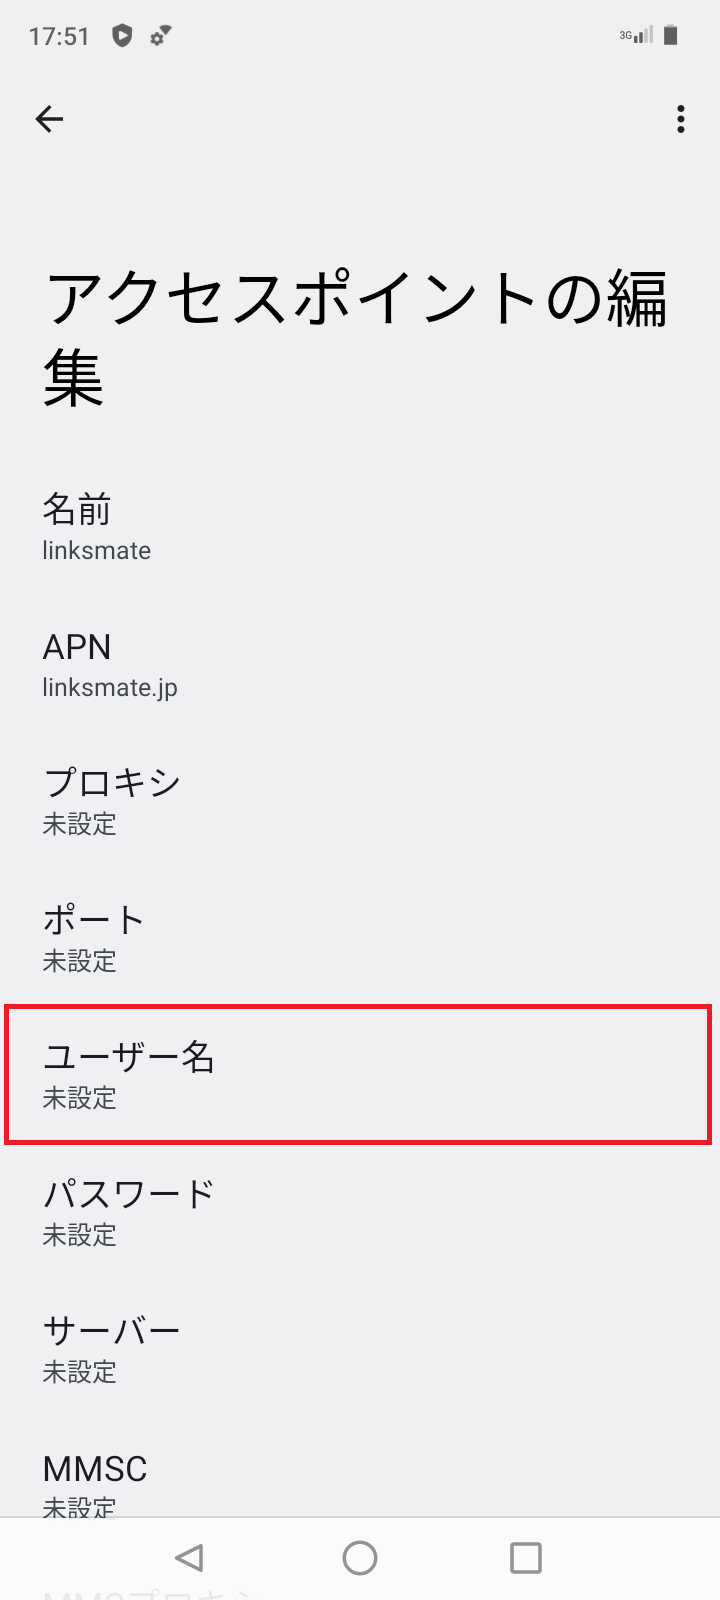The height and width of the screenshot is (1600, 720).
Task: Select the サーバー setting row
Action: point(360,1349)
